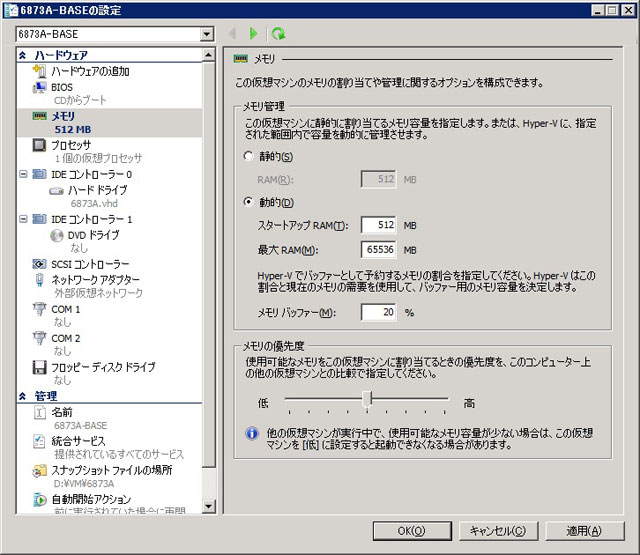Click the 提供されているすべてのサービス text
The width and height of the screenshot is (640, 555).
coord(119,455)
